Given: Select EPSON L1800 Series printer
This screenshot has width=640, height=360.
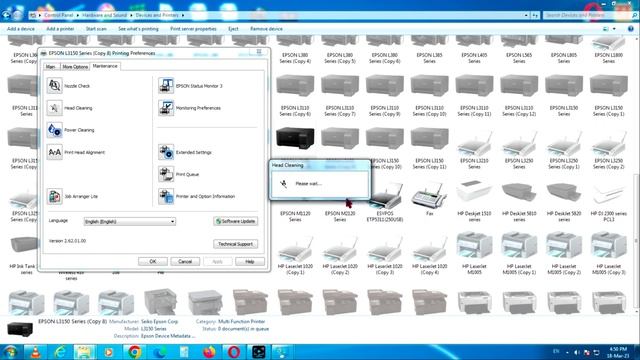Looking at the screenshot, I should (x=609, y=49).
